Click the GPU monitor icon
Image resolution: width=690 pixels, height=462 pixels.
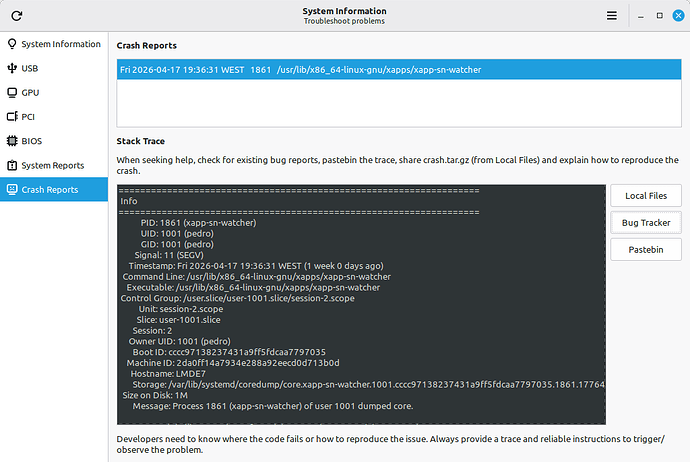[12, 92]
